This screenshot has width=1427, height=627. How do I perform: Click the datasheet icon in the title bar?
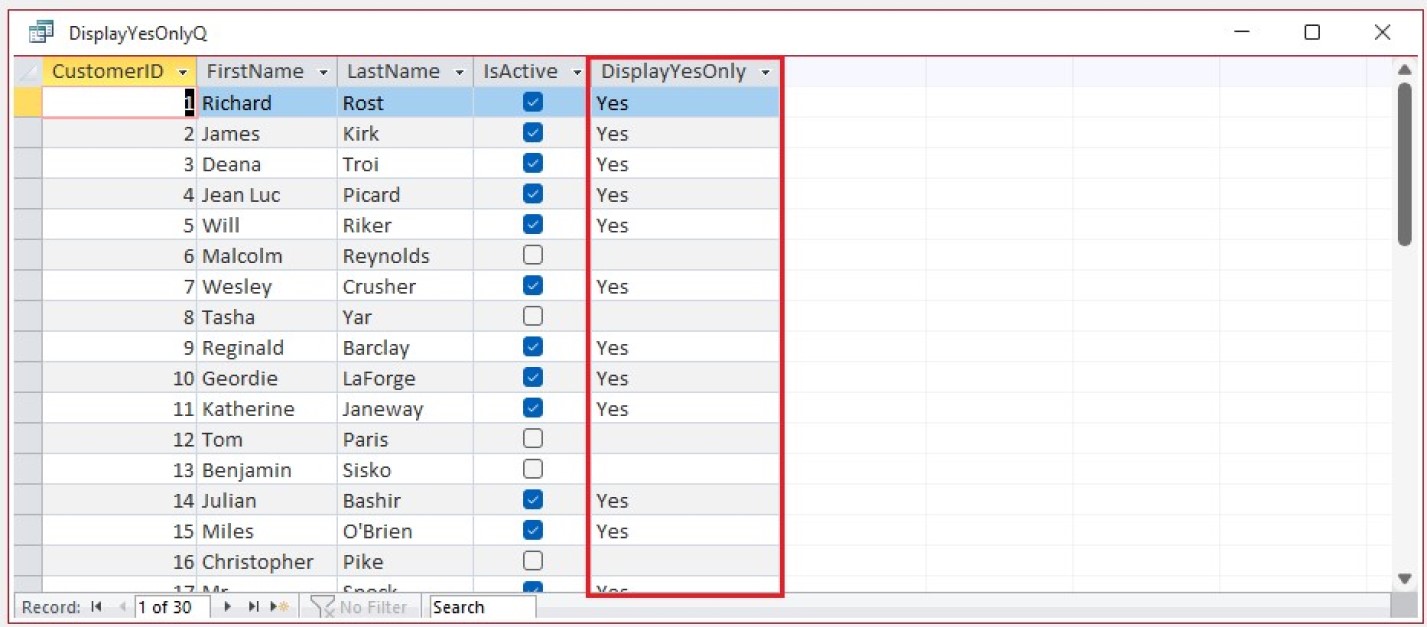click(x=40, y=31)
